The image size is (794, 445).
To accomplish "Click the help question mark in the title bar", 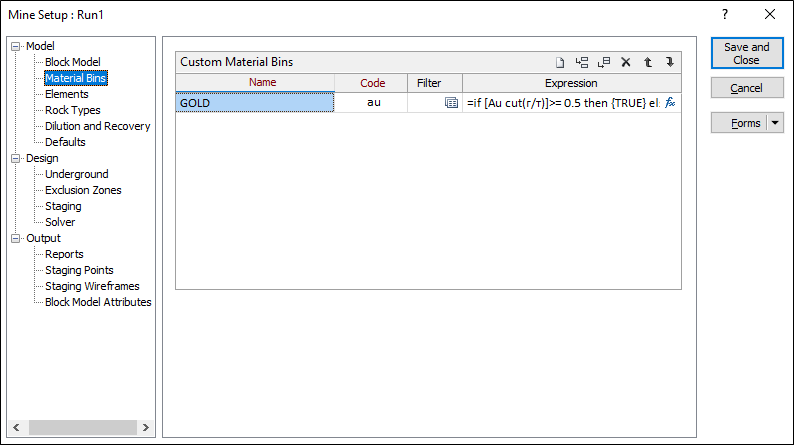I will tap(725, 14).
